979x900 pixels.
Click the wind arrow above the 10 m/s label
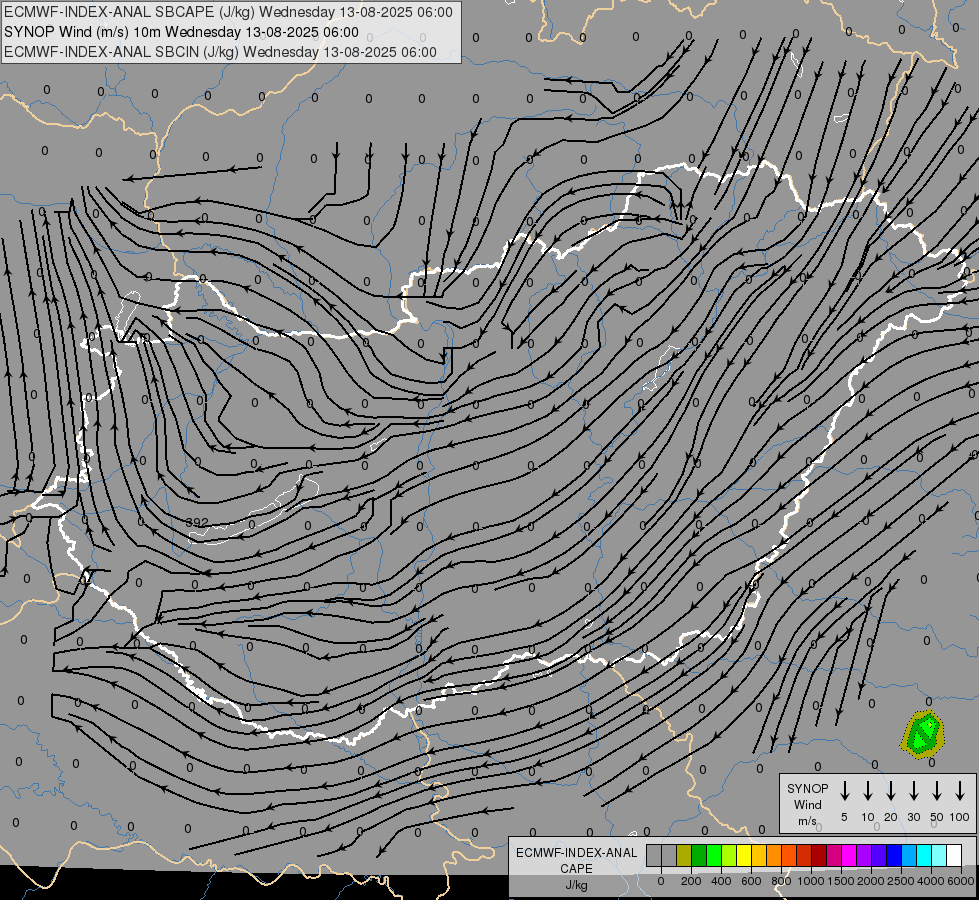(x=867, y=790)
